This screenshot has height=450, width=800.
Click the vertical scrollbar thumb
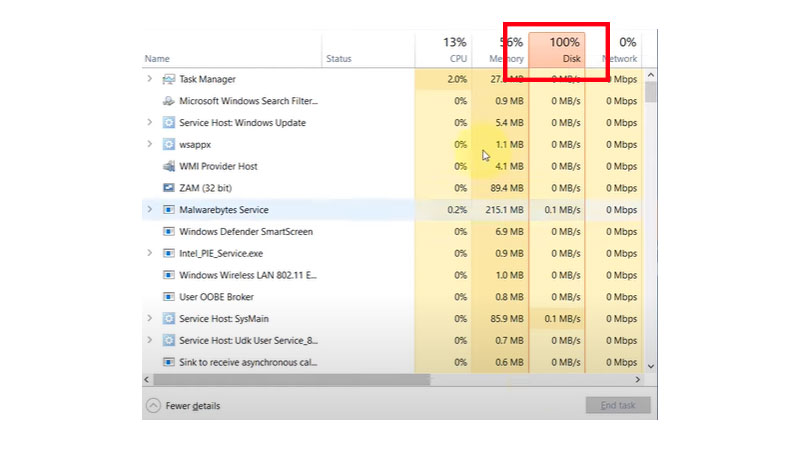(x=651, y=92)
